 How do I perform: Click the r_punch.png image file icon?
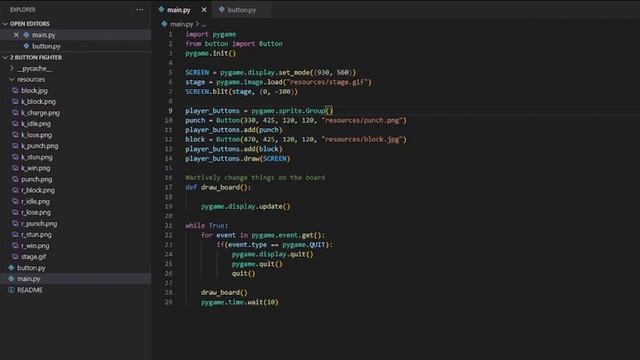[15, 224]
